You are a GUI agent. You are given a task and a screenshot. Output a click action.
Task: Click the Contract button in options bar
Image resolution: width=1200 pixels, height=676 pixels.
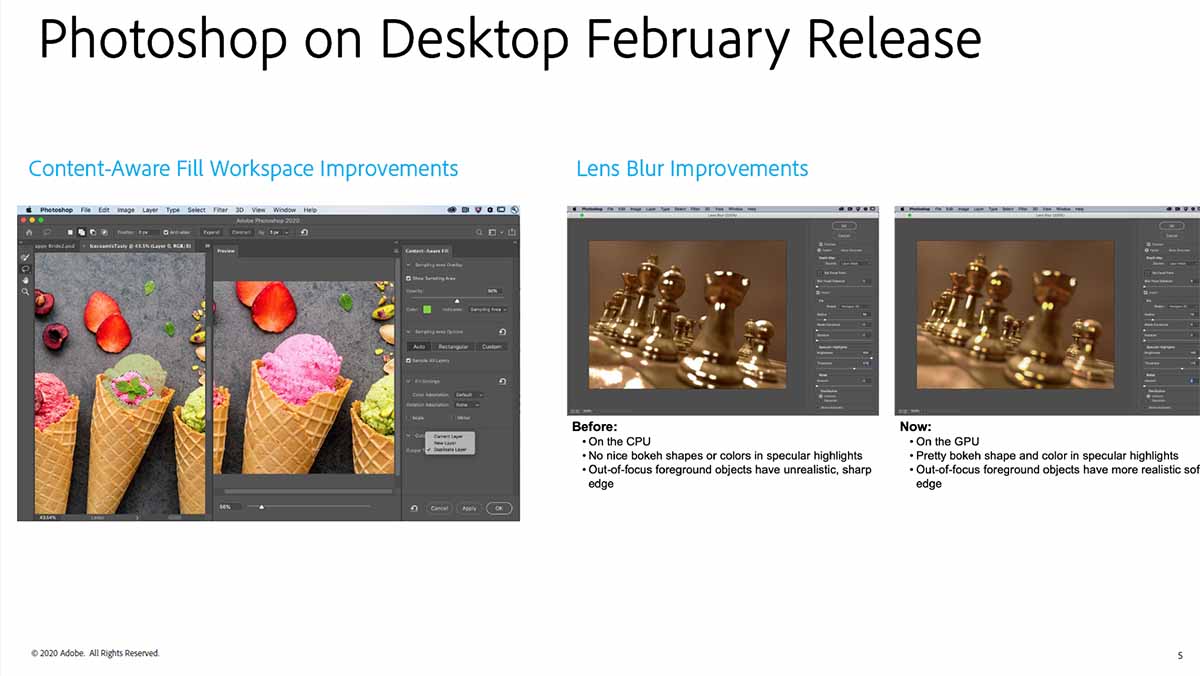click(241, 232)
